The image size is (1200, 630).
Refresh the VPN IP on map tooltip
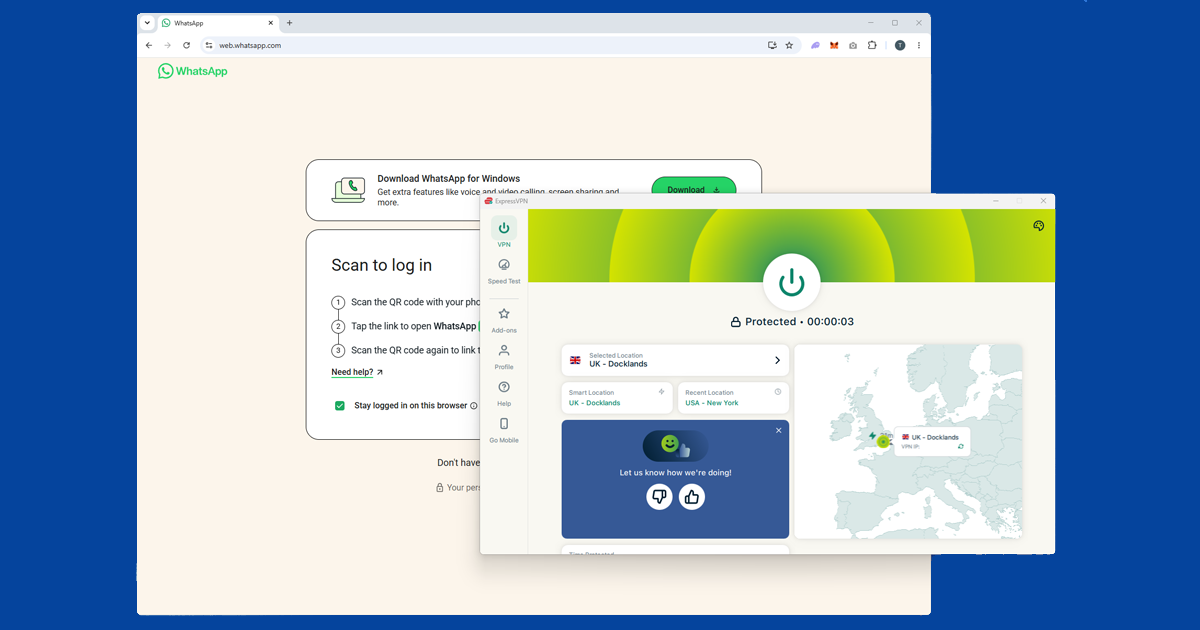961,446
